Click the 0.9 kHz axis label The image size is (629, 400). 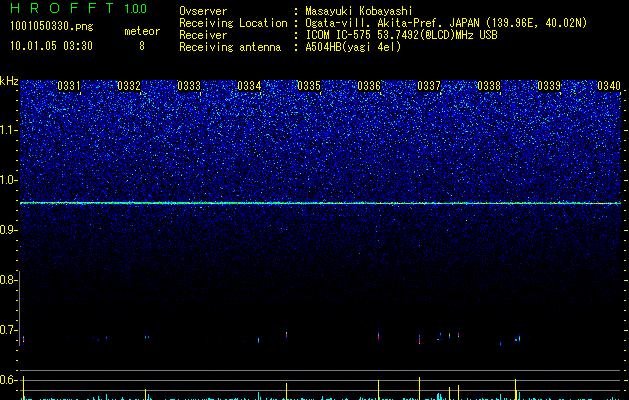pyautogui.click(x=8, y=230)
